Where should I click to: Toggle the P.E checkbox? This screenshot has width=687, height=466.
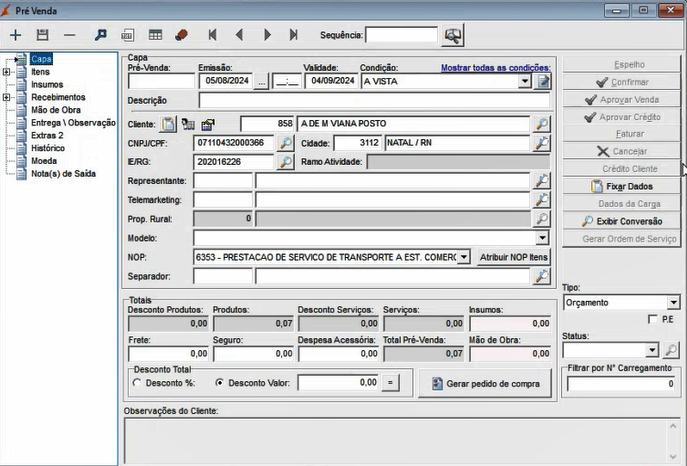(653, 319)
